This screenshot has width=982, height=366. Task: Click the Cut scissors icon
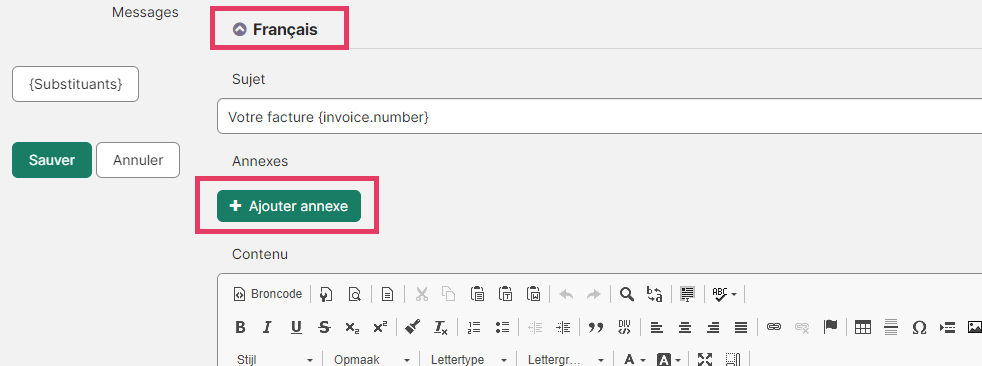[421, 294]
